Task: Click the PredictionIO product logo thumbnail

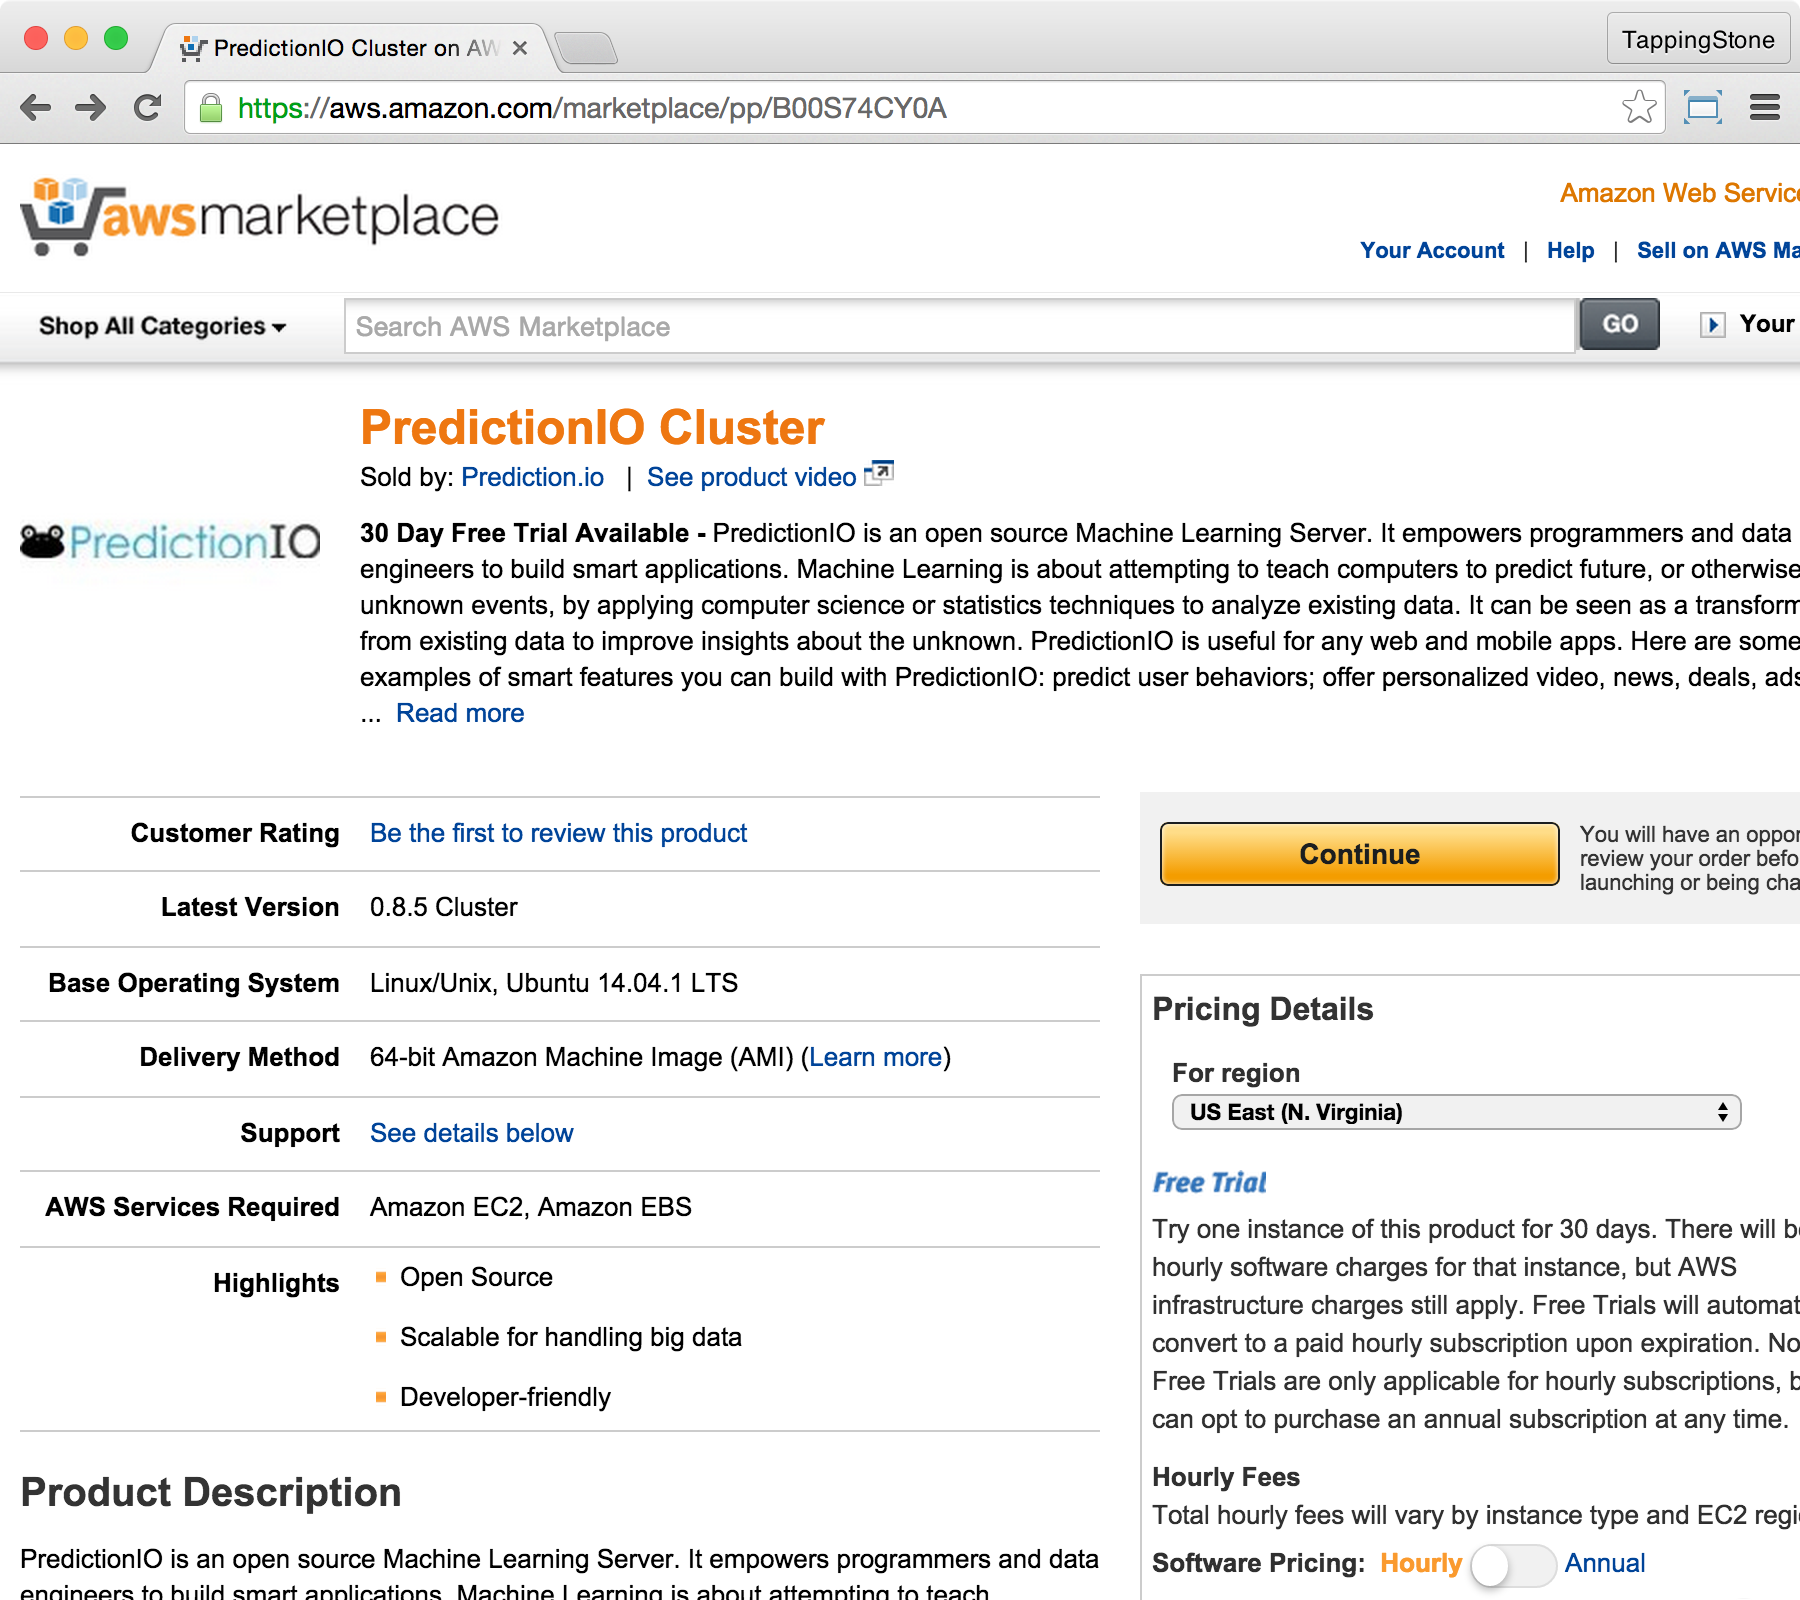Action: 170,542
